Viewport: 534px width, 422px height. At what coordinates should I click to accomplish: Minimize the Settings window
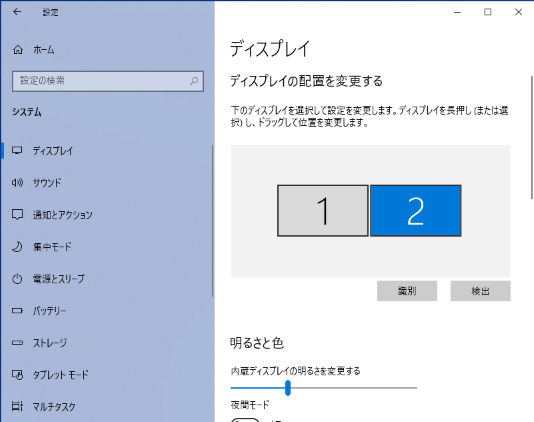pos(457,12)
